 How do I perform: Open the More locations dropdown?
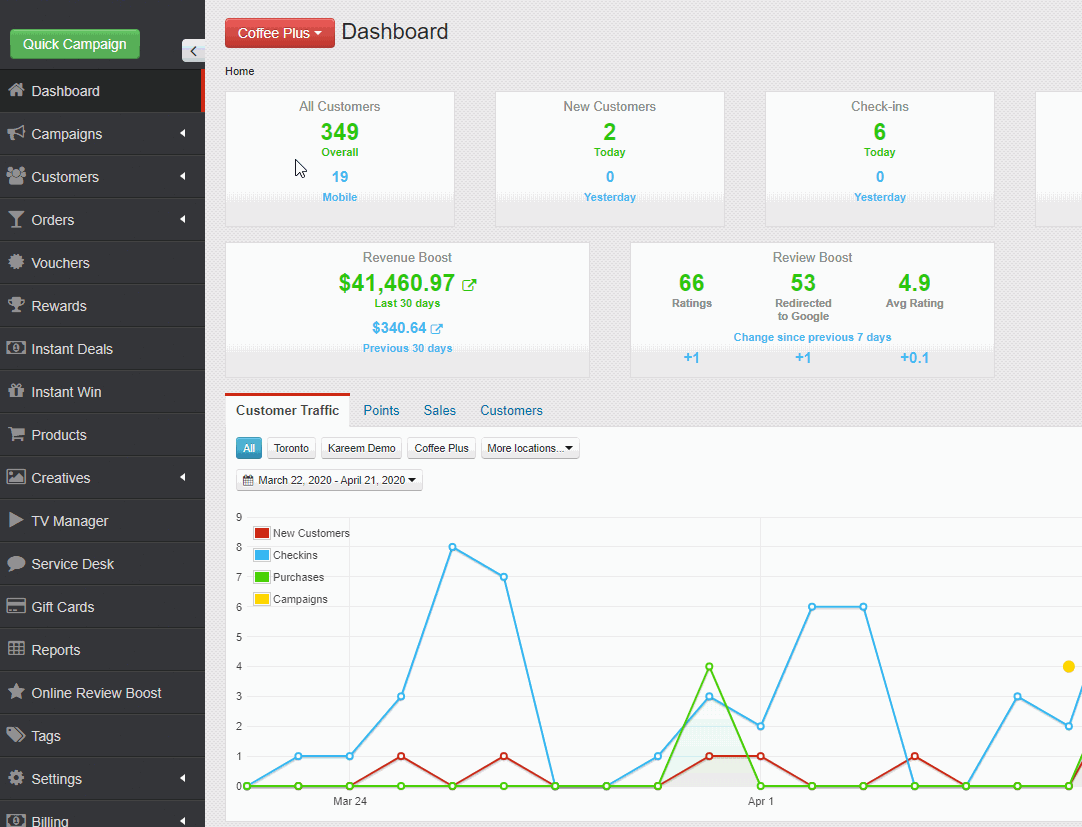[530, 448]
